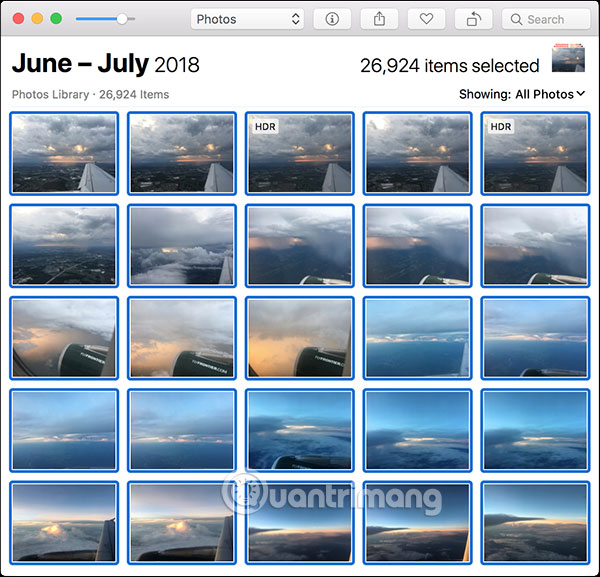Select first photo in fourth row
This screenshot has width=600, height=577.
[64, 430]
